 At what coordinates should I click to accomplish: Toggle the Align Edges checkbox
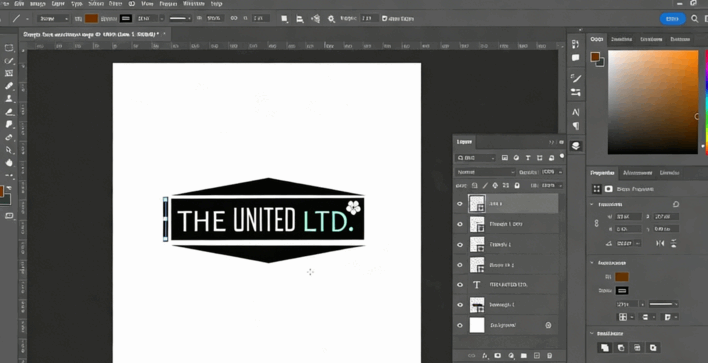384,19
